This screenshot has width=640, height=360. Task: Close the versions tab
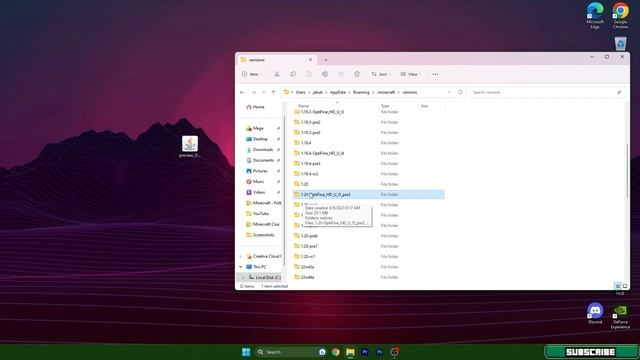click(310, 60)
